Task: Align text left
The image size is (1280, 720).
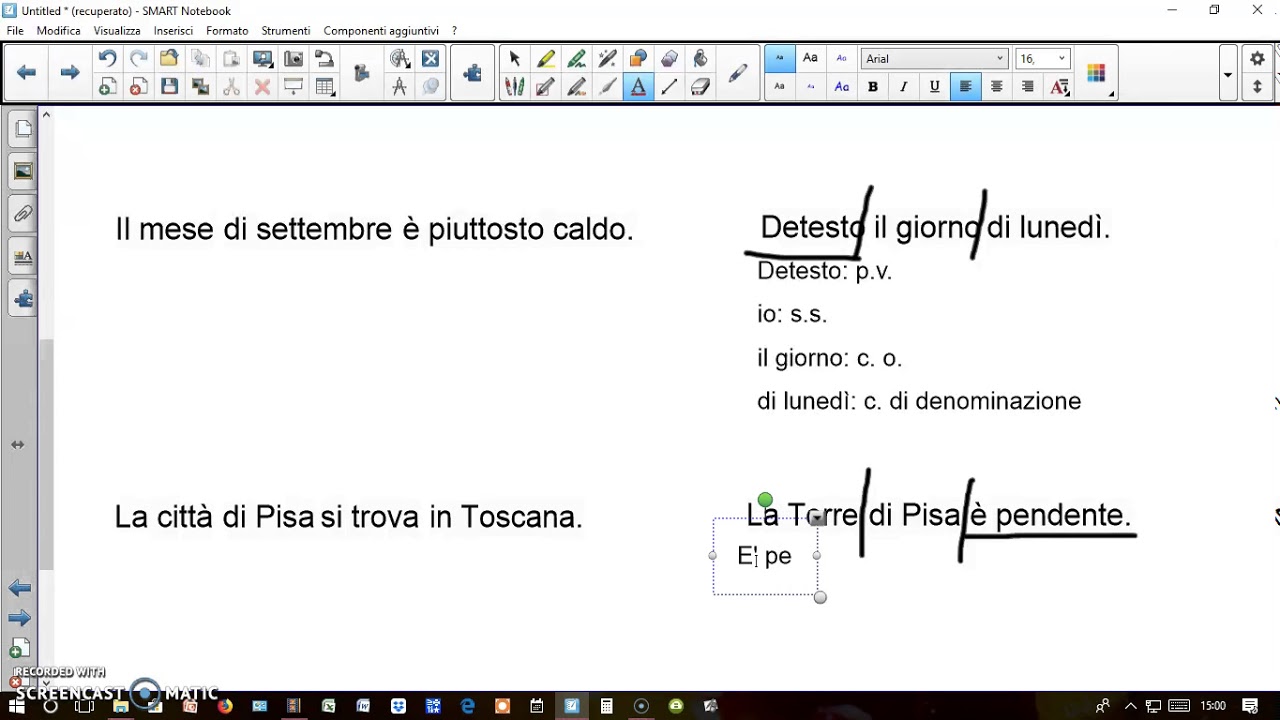Action: point(965,87)
